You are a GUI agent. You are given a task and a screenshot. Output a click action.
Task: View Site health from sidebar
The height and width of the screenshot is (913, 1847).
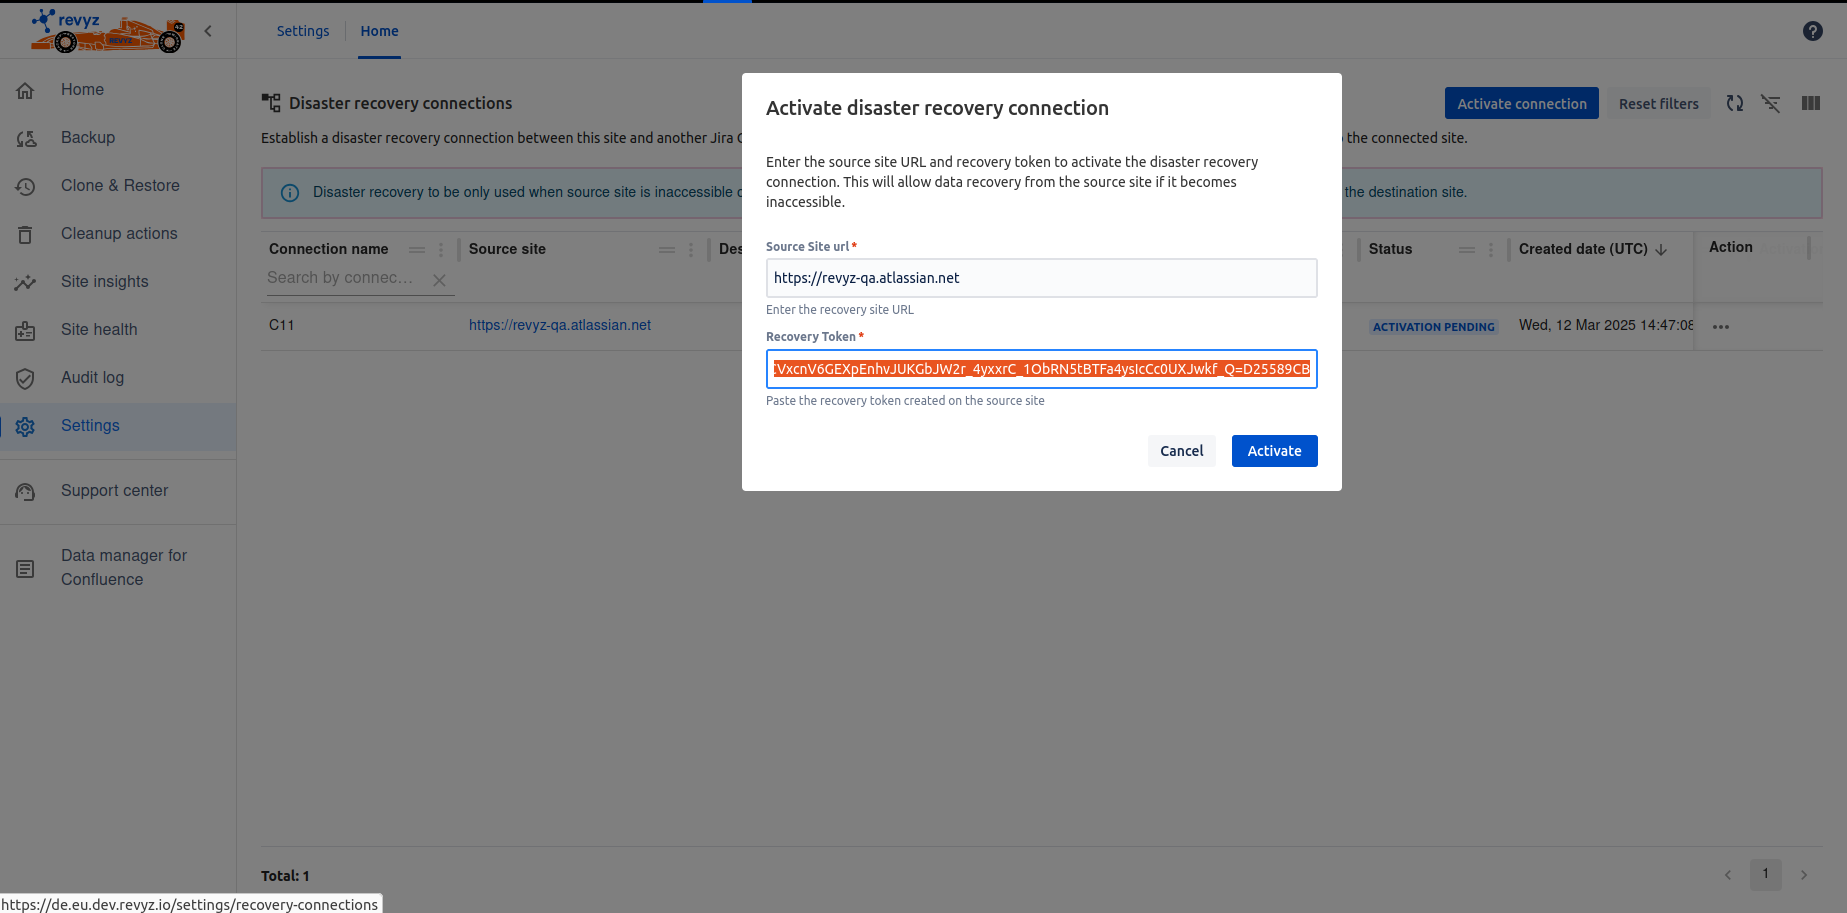[x=100, y=329]
